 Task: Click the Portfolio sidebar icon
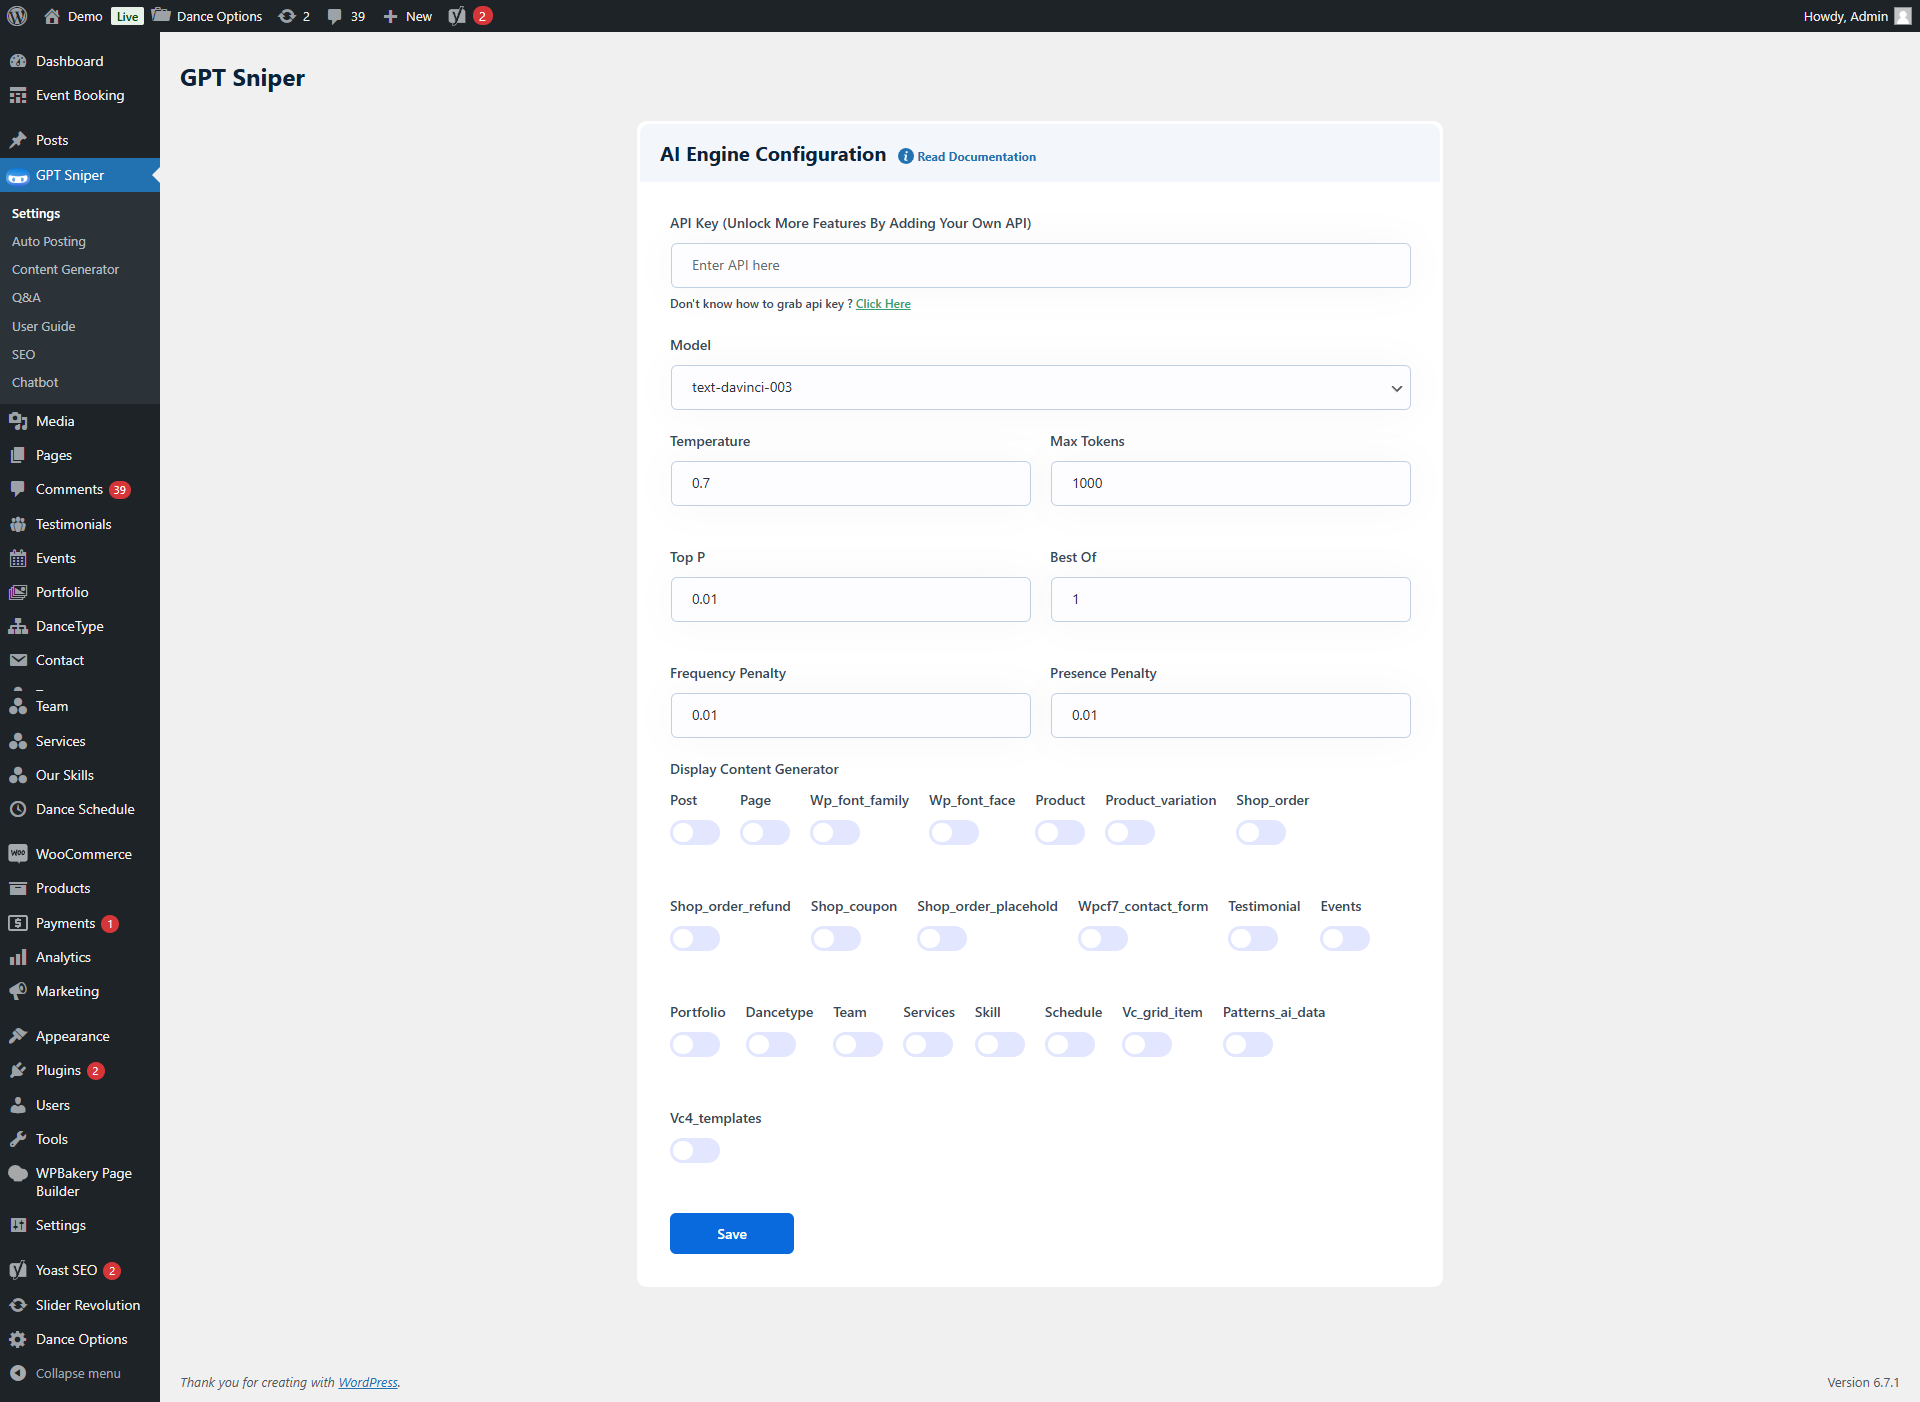(18, 592)
